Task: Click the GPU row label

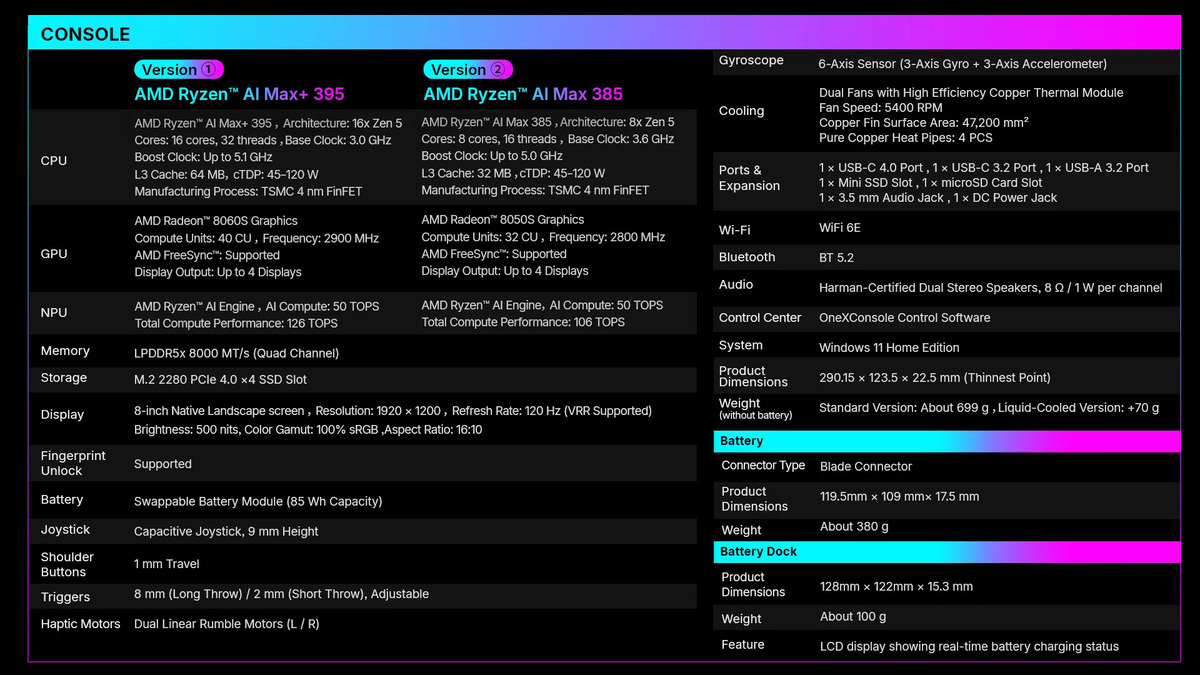Action: pyautogui.click(x=54, y=254)
